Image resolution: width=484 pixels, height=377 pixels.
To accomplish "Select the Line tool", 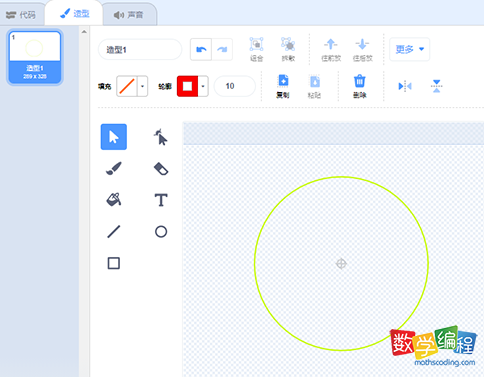I will tap(114, 232).
